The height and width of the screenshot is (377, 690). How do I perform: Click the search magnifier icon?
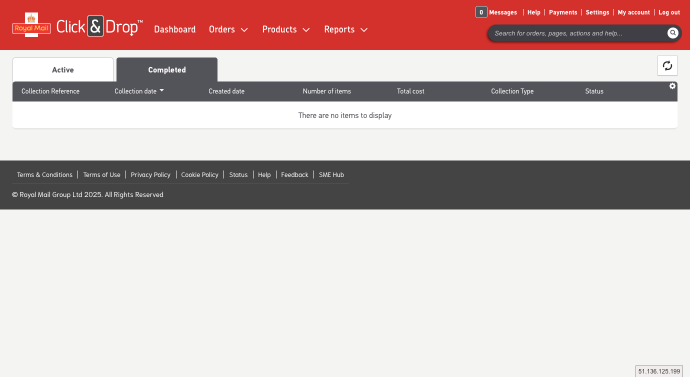672,33
